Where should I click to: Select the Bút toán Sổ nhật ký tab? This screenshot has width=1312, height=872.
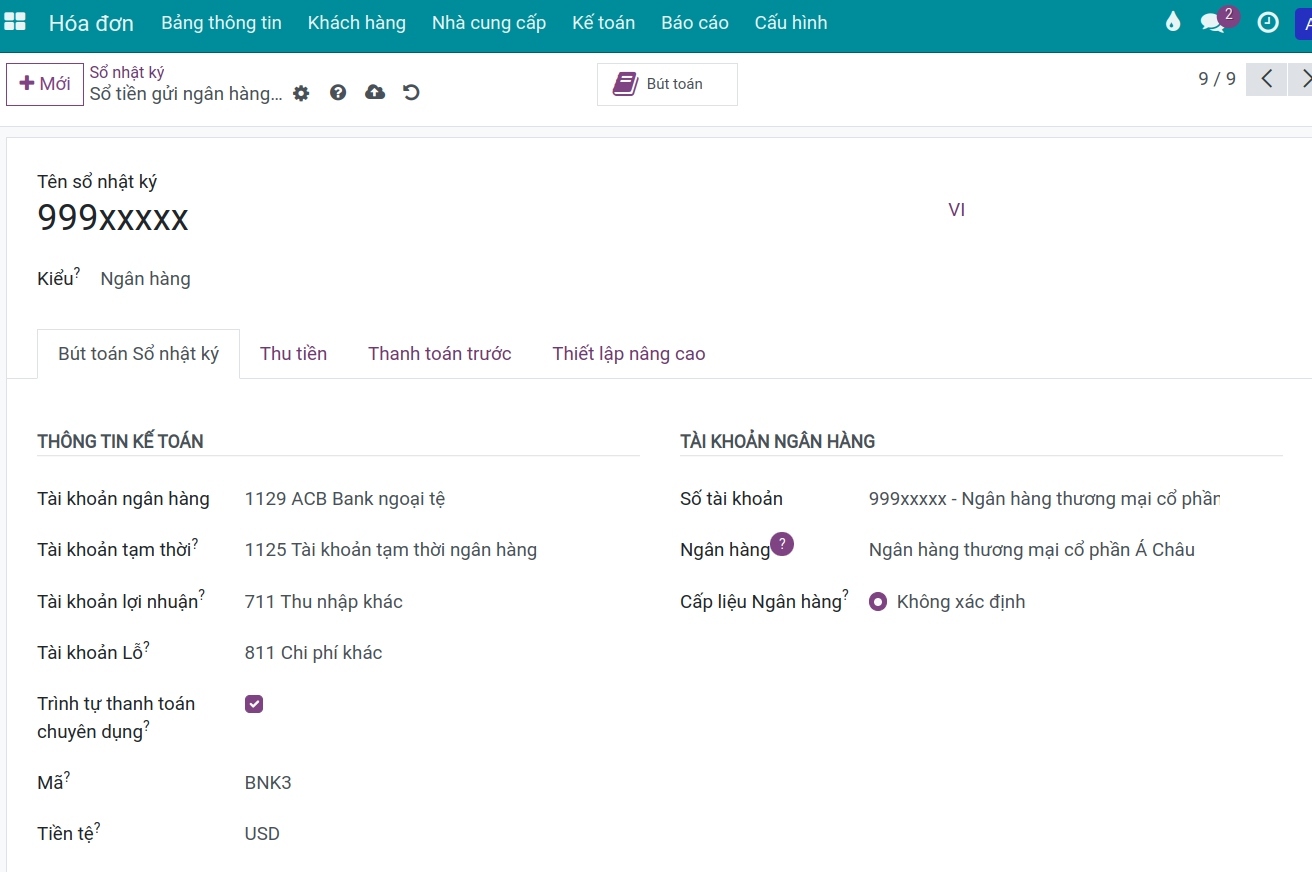(x=138, y=354)
